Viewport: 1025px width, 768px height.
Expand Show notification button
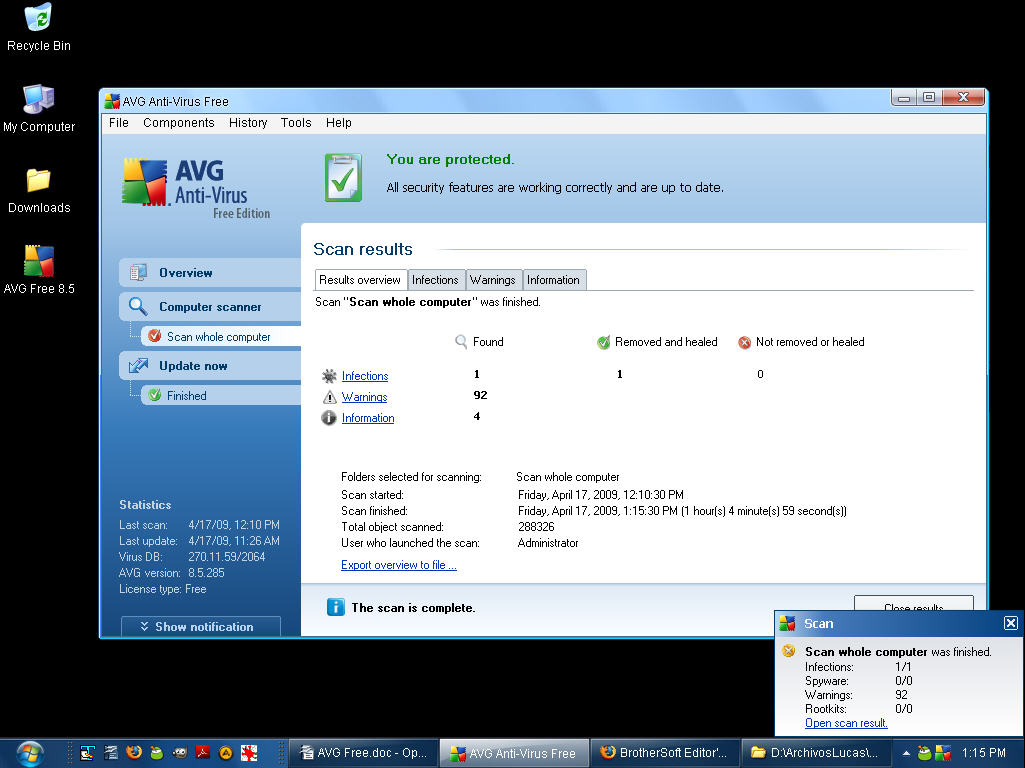pos(201,626)
